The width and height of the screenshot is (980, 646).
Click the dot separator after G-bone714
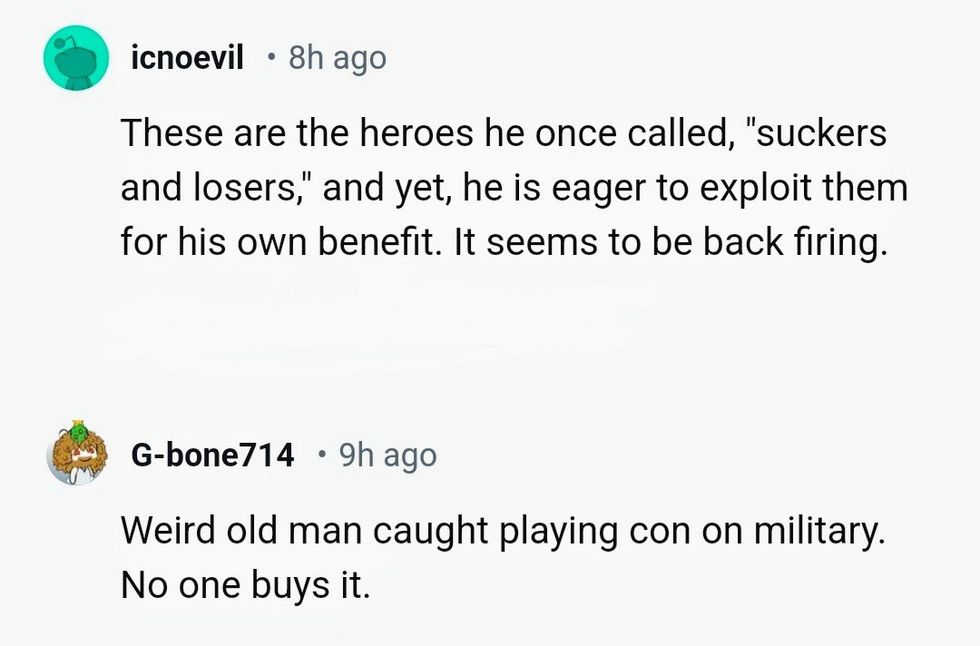(x=320, y=456)
